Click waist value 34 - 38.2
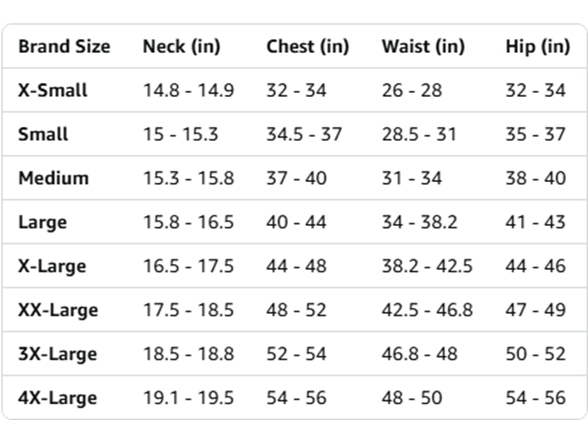The image size is (588, 441). pos(420,222)
